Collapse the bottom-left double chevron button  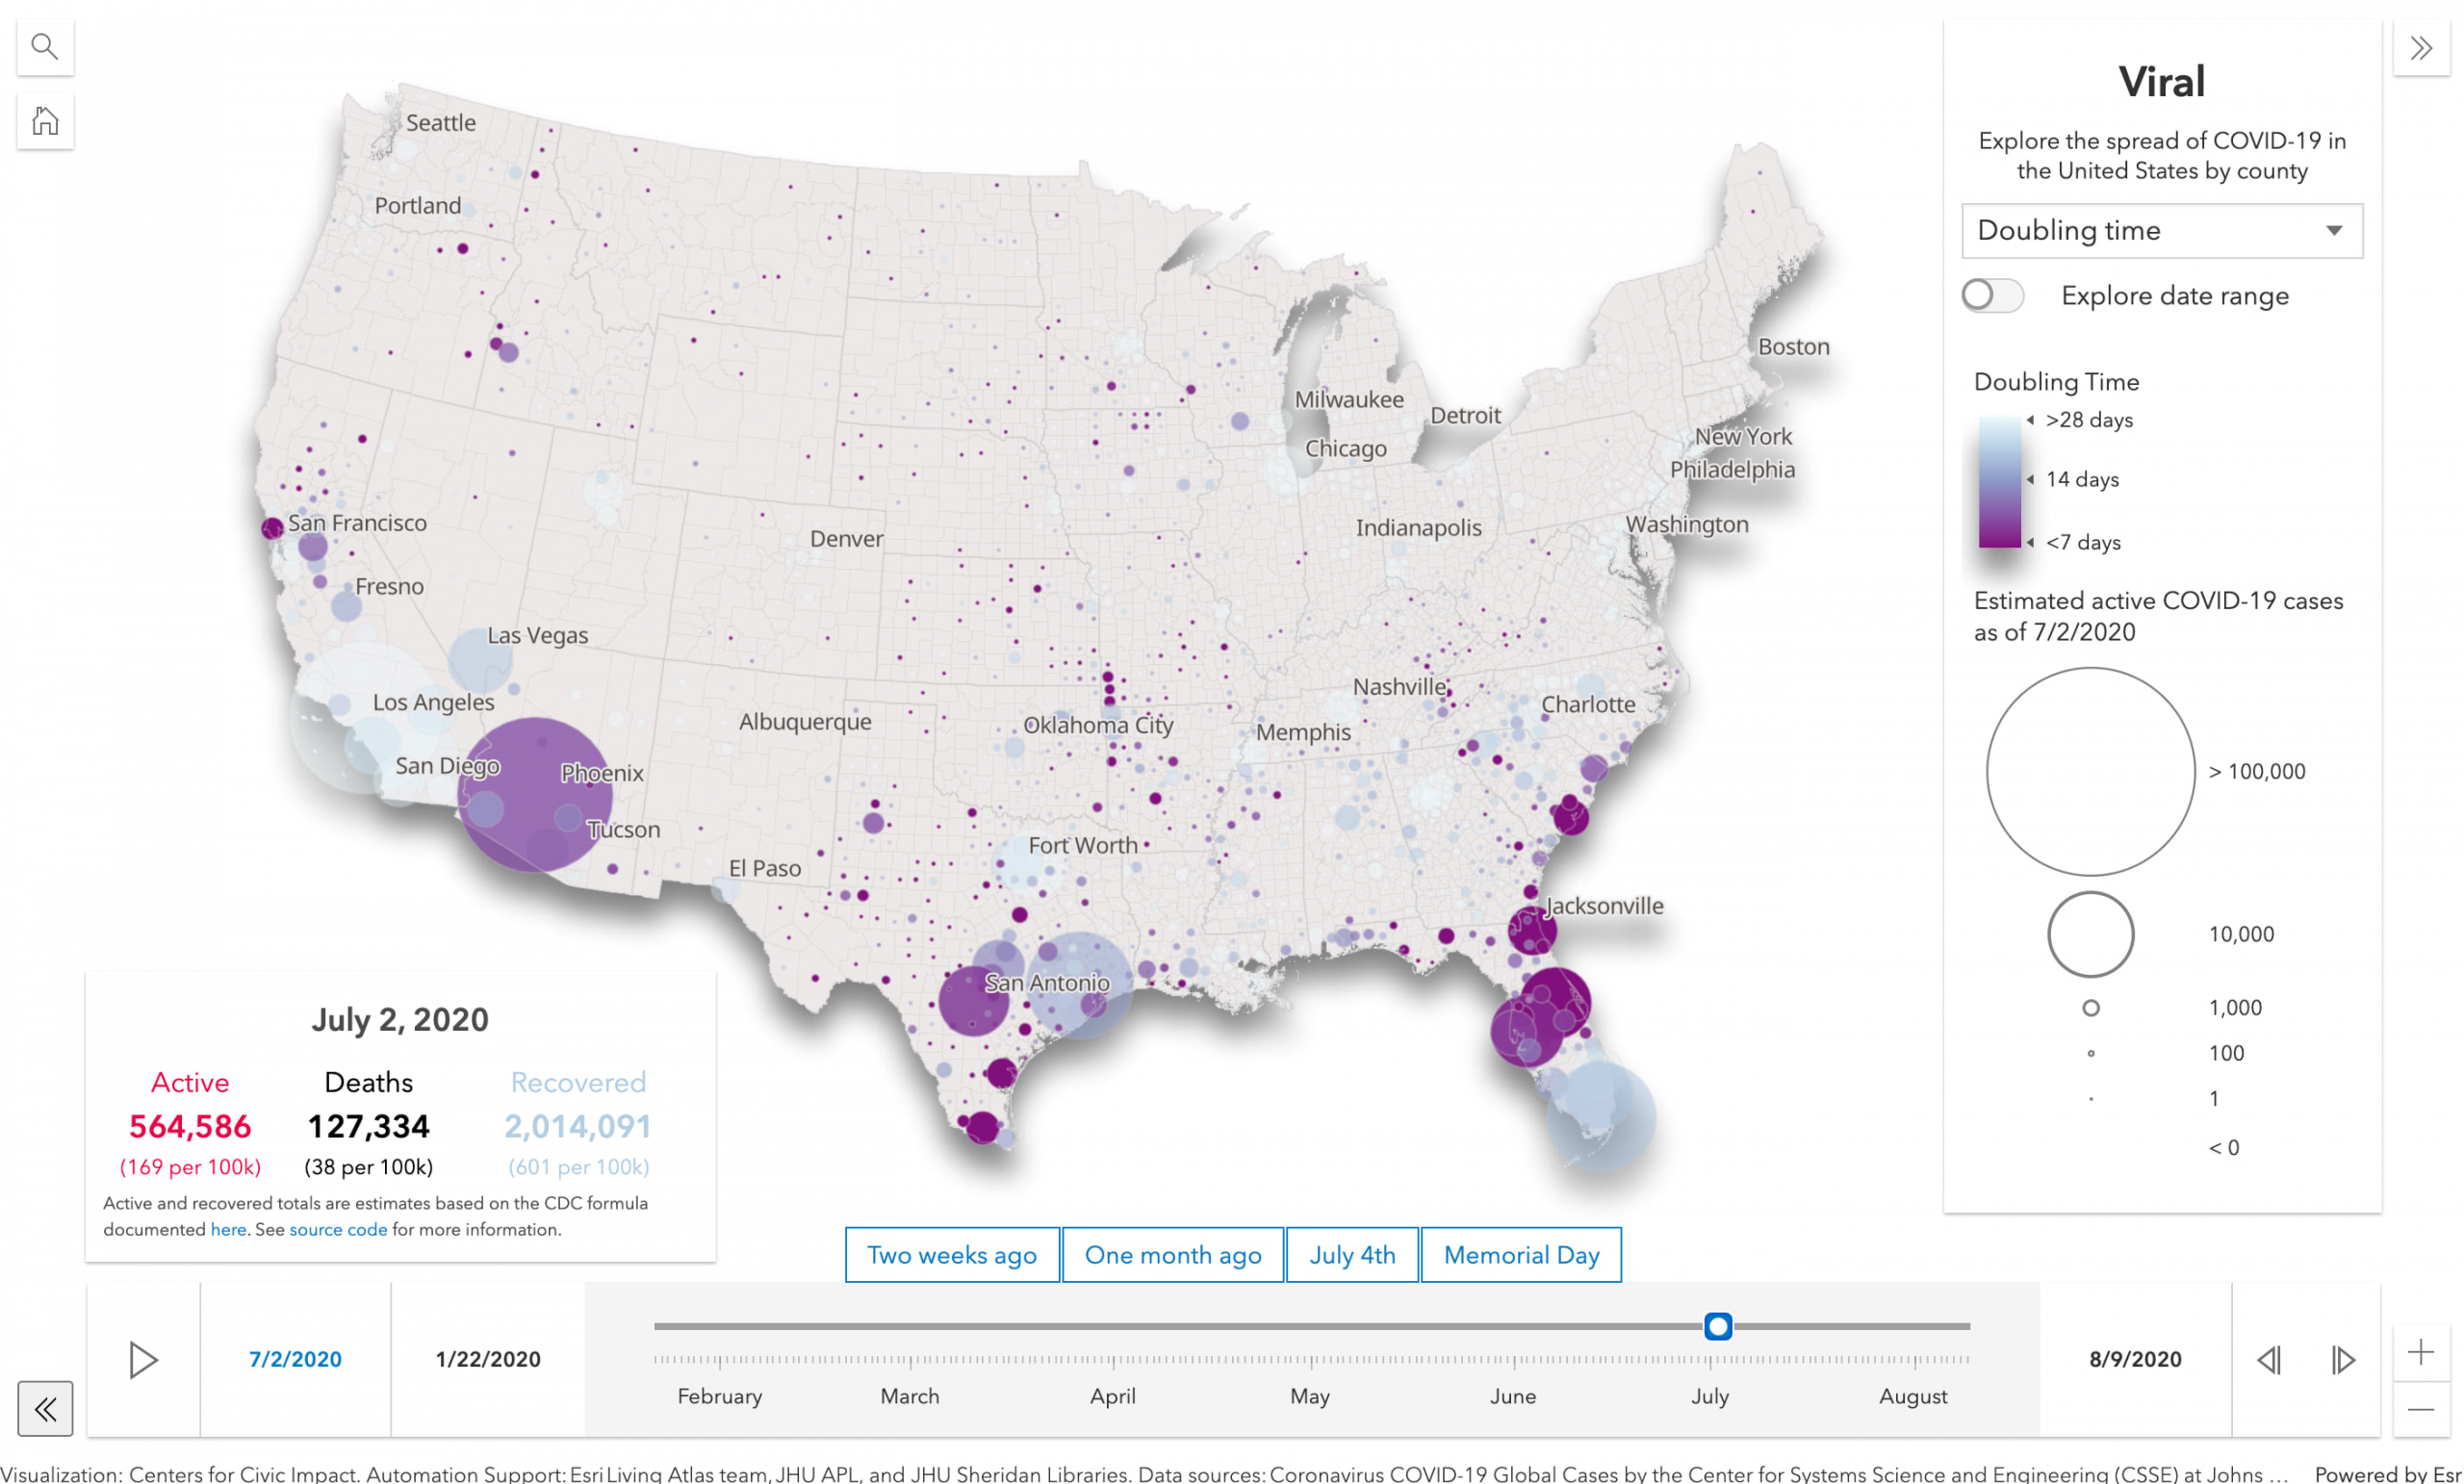[44, 1409]
